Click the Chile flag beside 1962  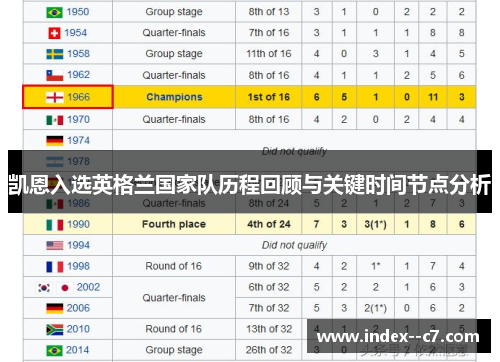pyautogui.click(x=54, y=75)
